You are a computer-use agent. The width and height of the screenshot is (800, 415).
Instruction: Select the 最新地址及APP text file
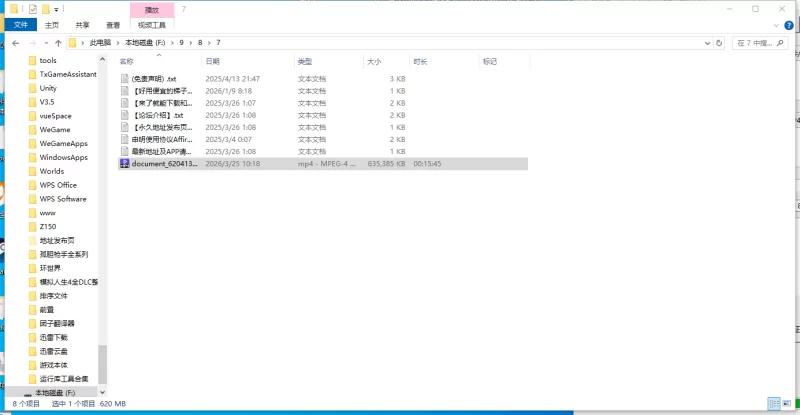[162, 152]
